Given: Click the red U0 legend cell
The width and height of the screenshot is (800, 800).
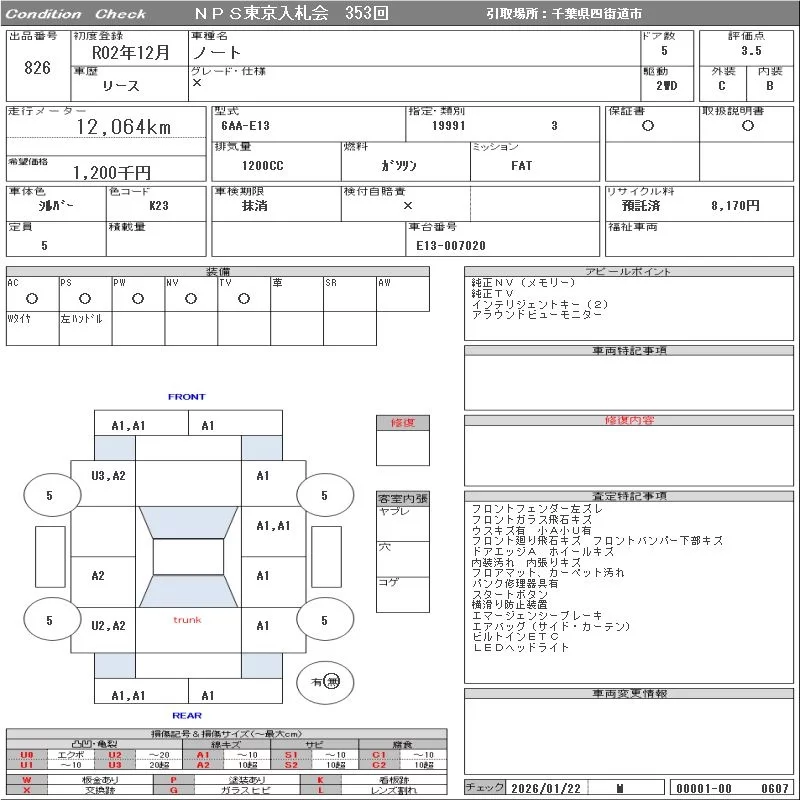Looking at the screenshot, I should 27,755.
